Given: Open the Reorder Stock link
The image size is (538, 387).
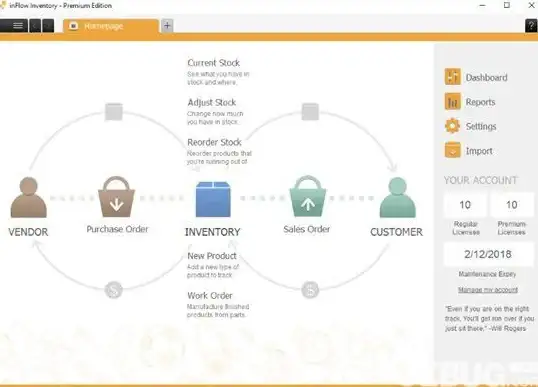Looking at the screenshot, I should (214, 142).
